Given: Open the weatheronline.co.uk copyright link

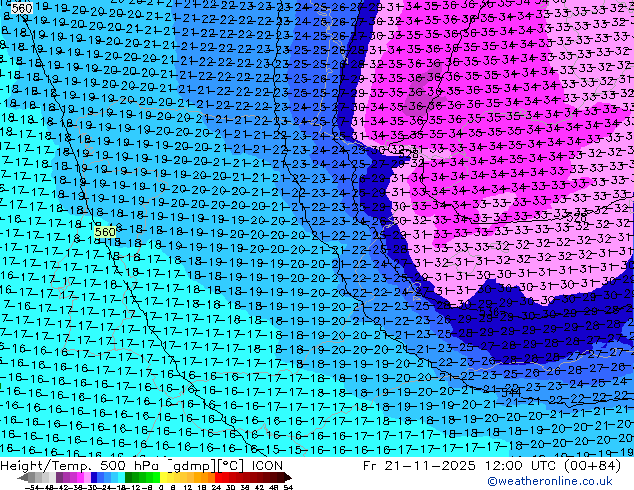Looking at the screenshot, I should coord(550,481).
